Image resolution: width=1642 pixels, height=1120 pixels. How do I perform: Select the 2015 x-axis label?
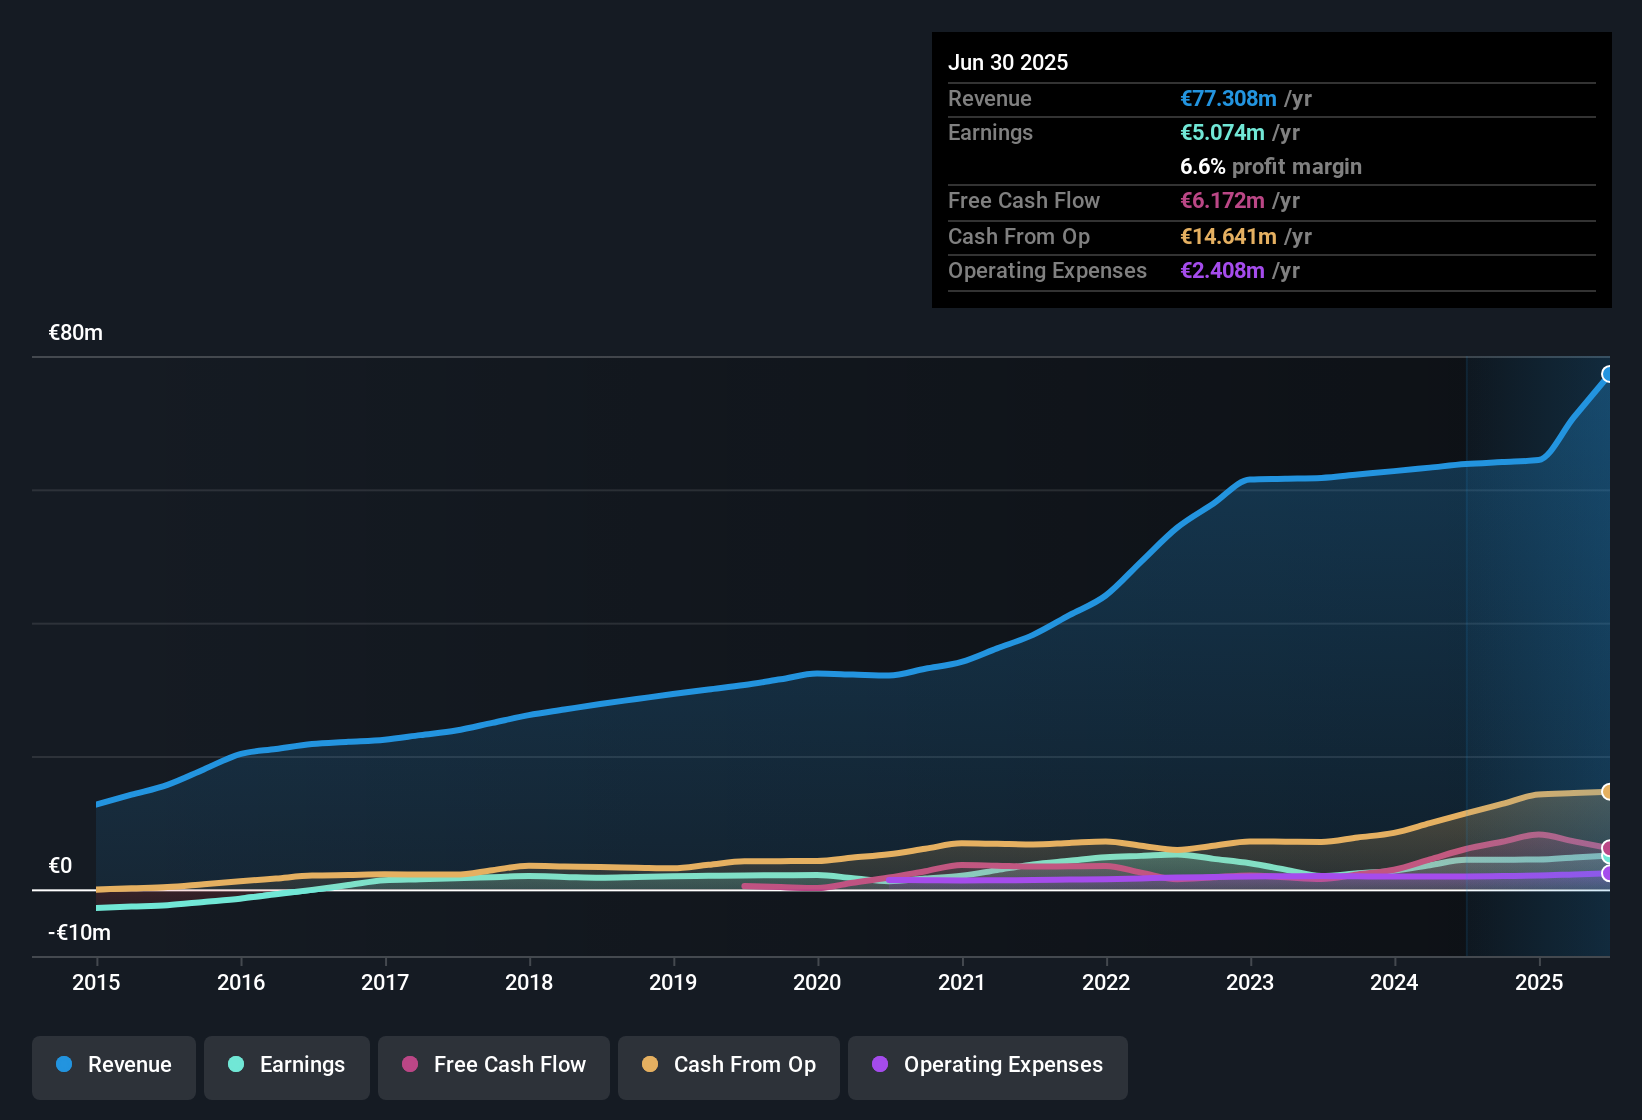(x=96, y=982)
